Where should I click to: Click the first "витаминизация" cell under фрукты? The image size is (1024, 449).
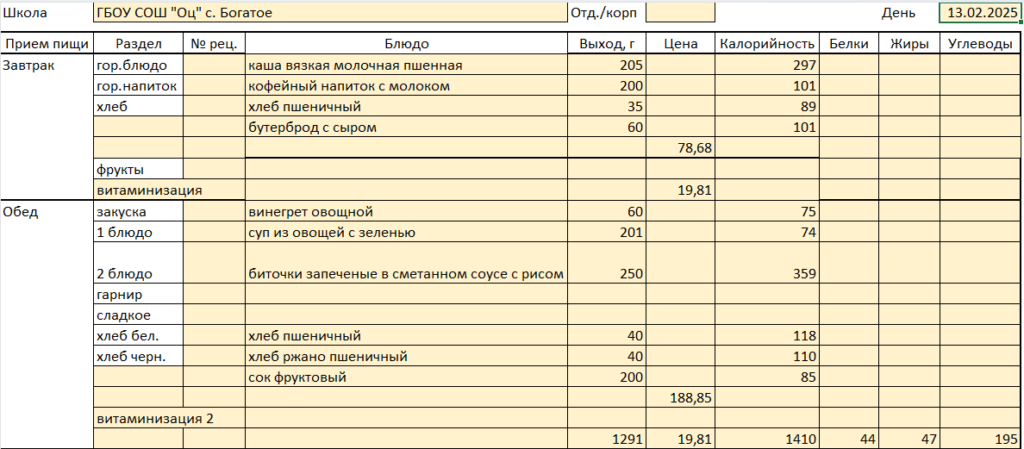coord(169,191)
